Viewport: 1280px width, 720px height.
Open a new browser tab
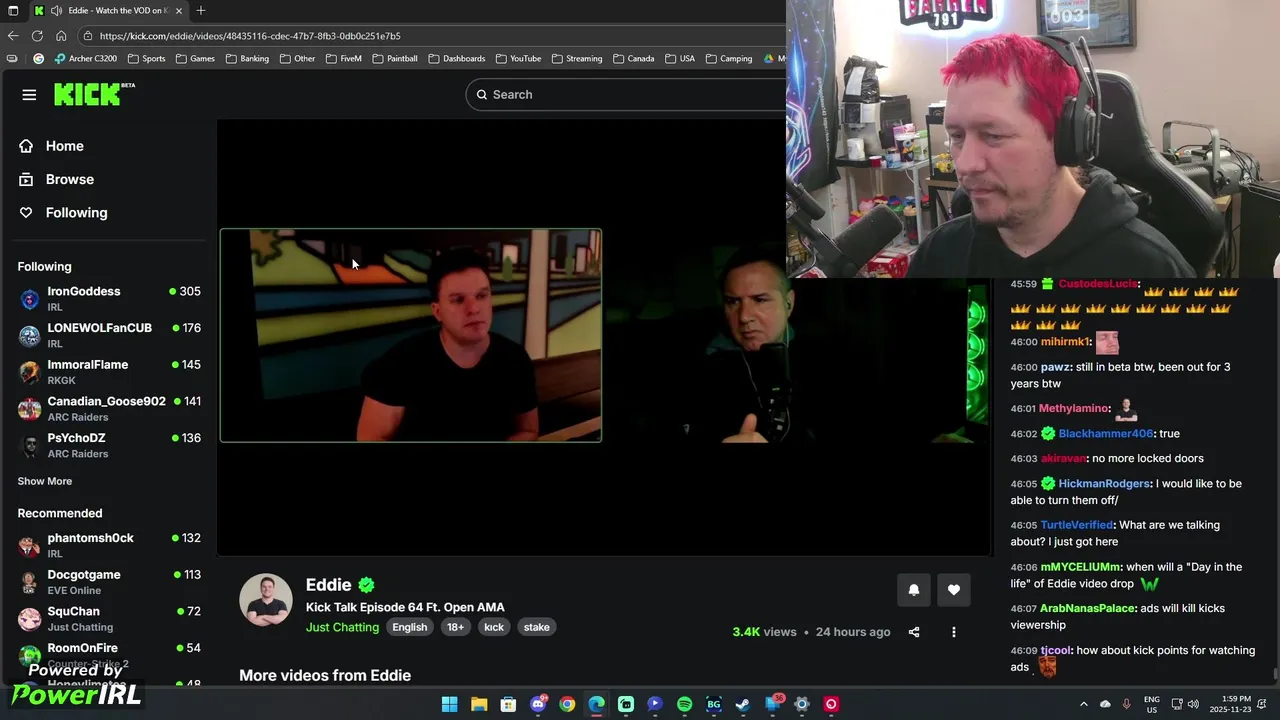point(201,10)
